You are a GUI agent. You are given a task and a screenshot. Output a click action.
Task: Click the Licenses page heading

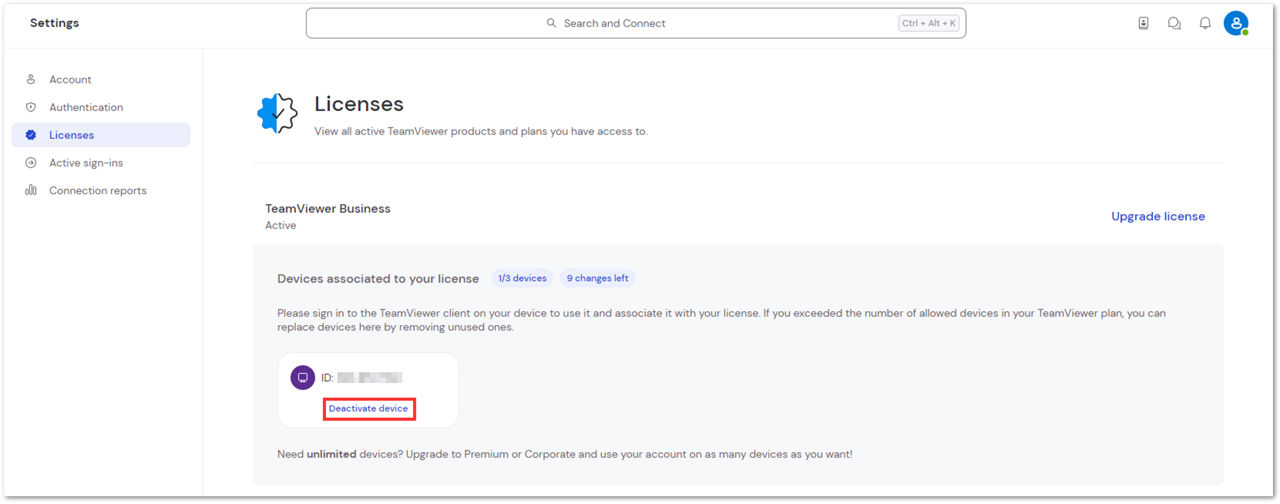(359, 104)
